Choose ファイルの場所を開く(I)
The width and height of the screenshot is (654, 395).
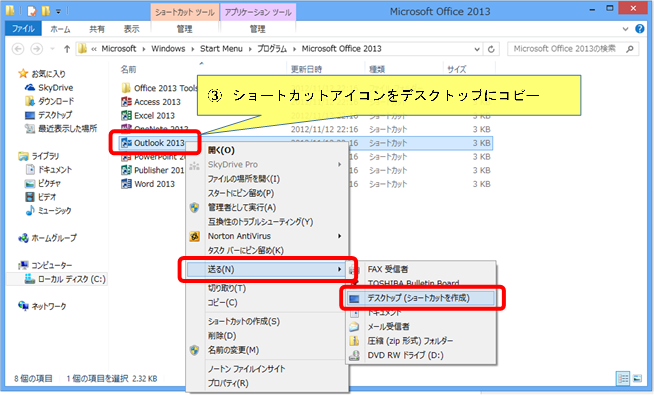point(267,179)
